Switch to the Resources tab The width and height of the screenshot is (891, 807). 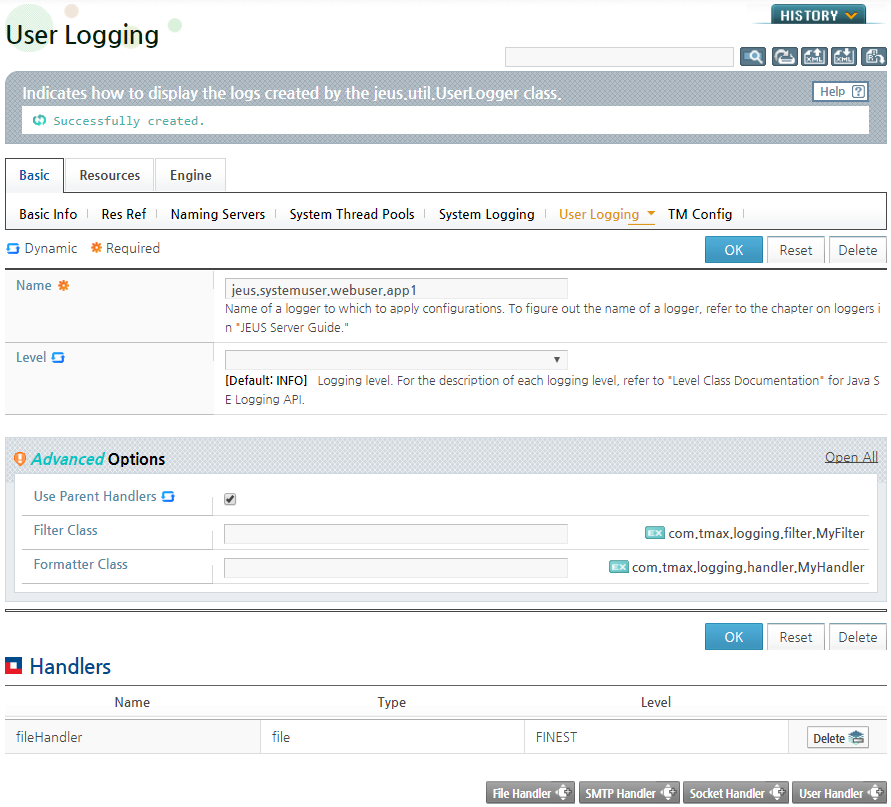point(110,175)
